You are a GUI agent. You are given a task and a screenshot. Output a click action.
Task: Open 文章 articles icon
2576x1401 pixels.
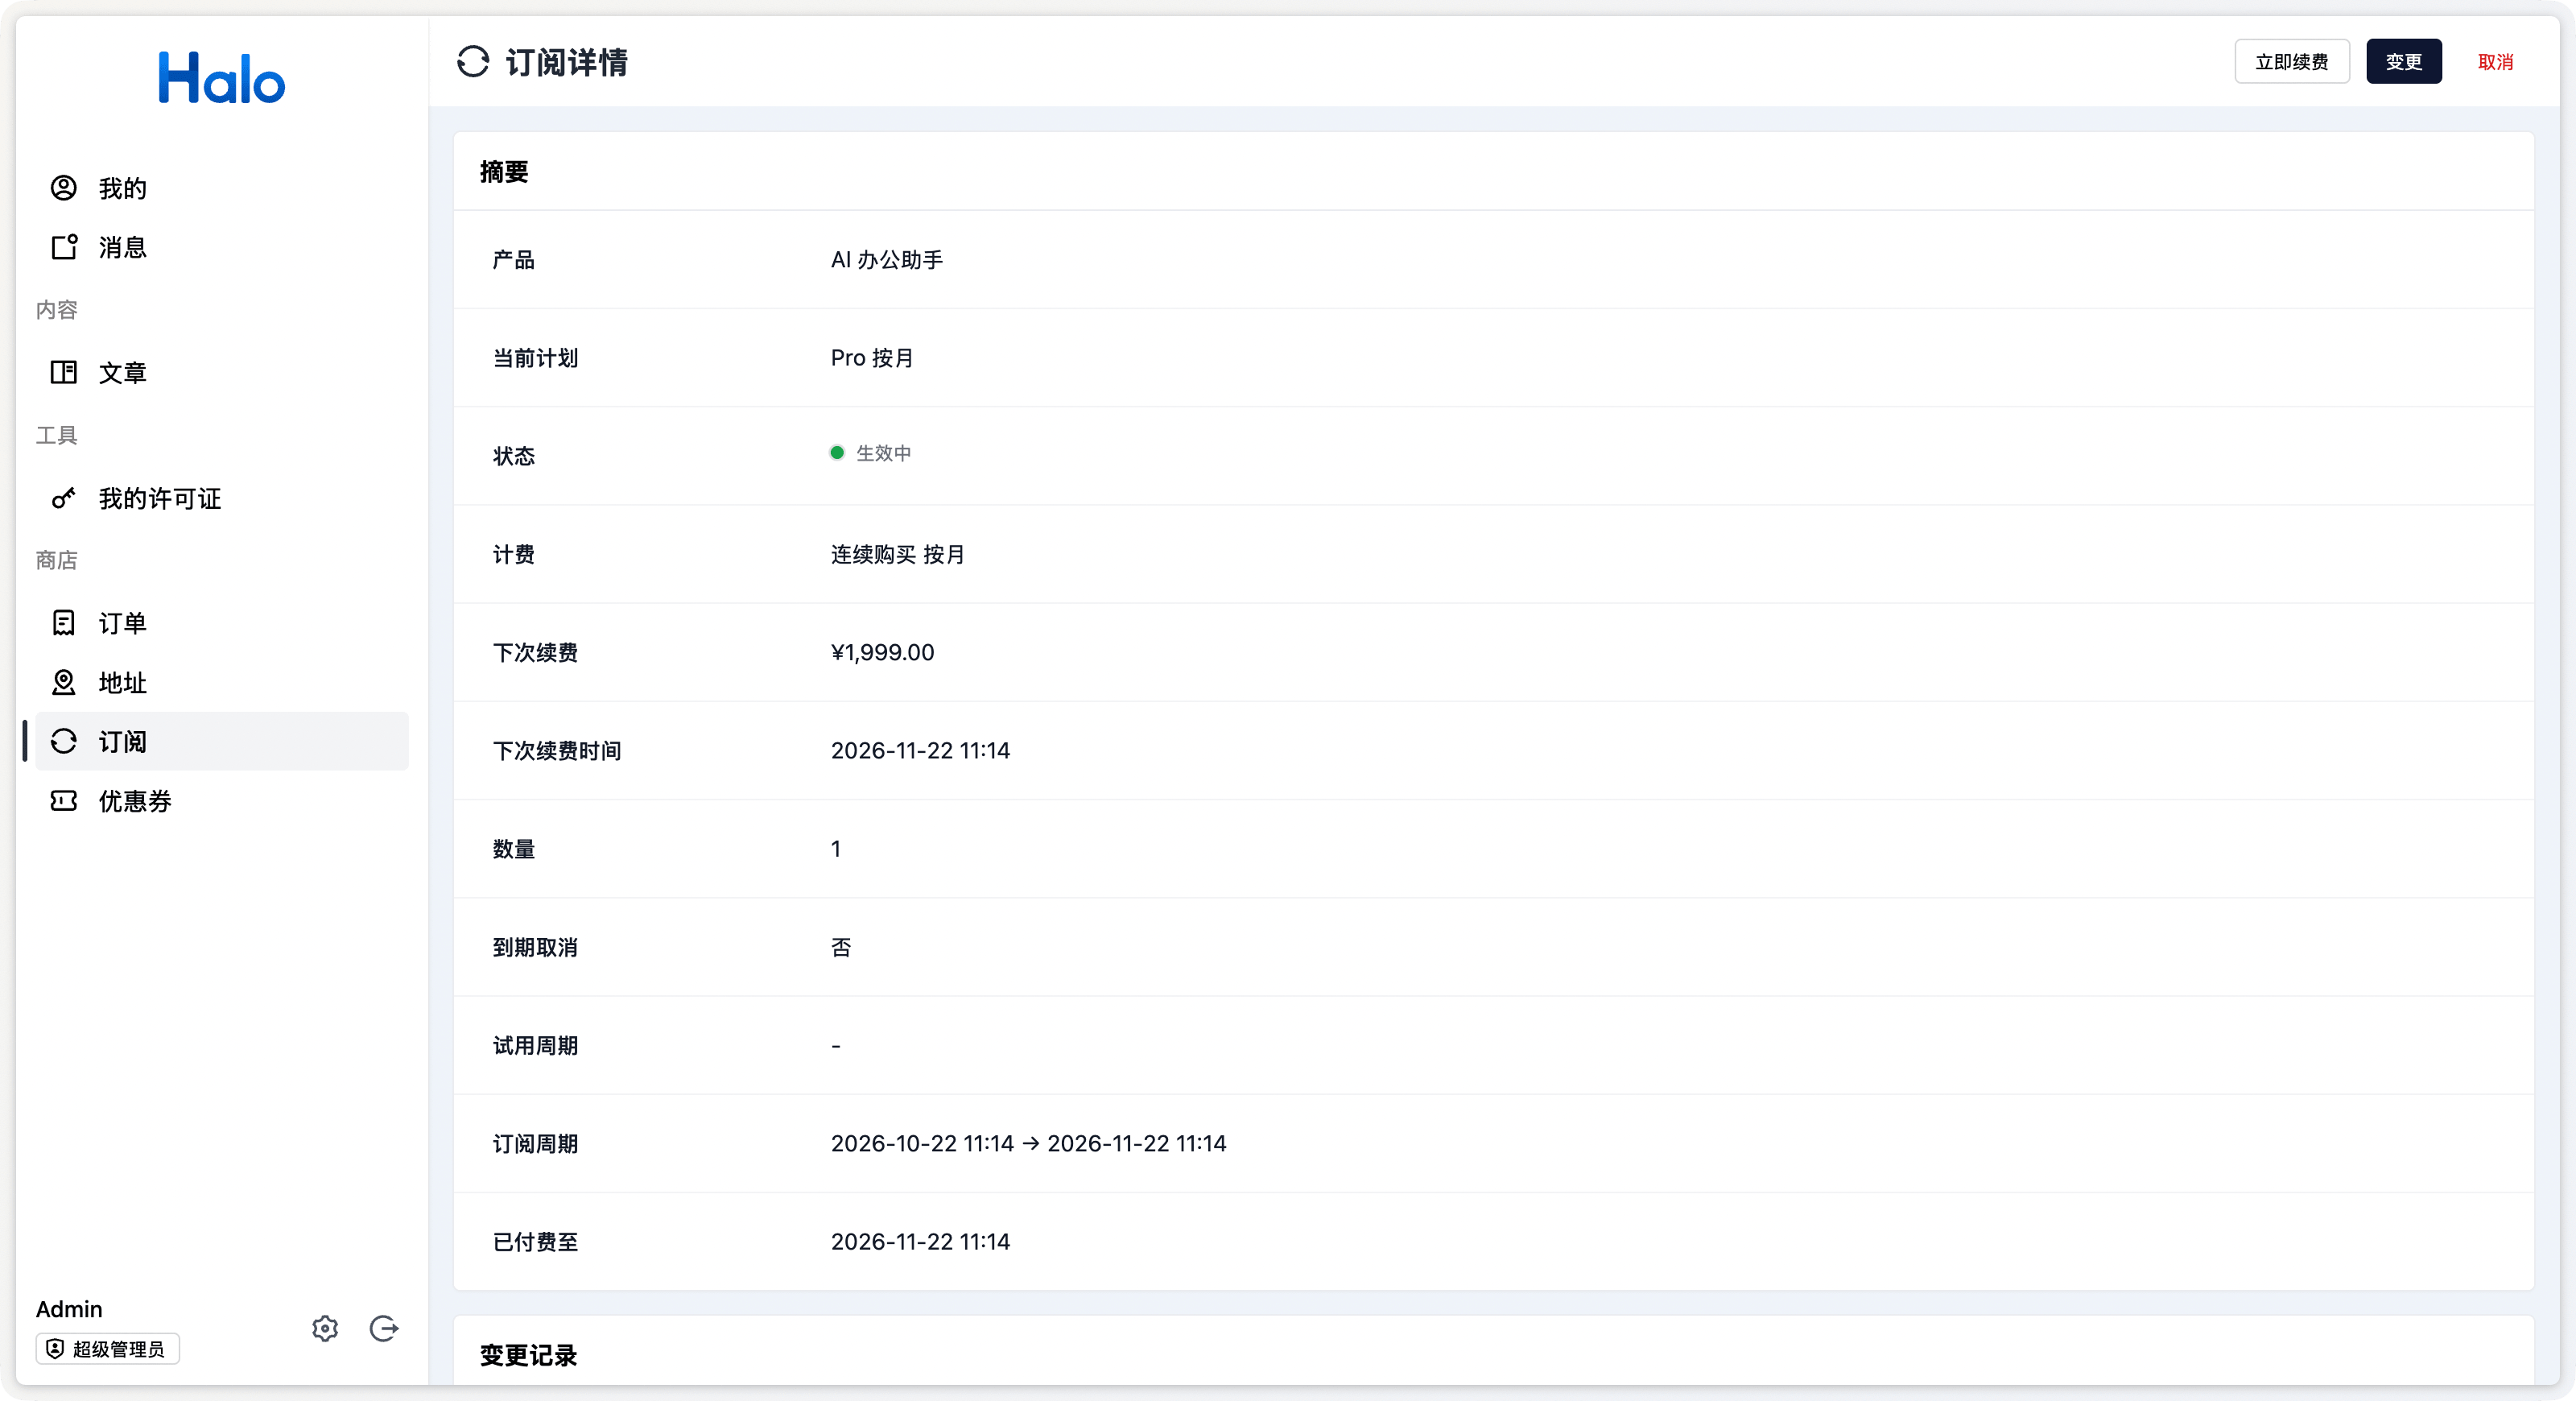(64, 372)
